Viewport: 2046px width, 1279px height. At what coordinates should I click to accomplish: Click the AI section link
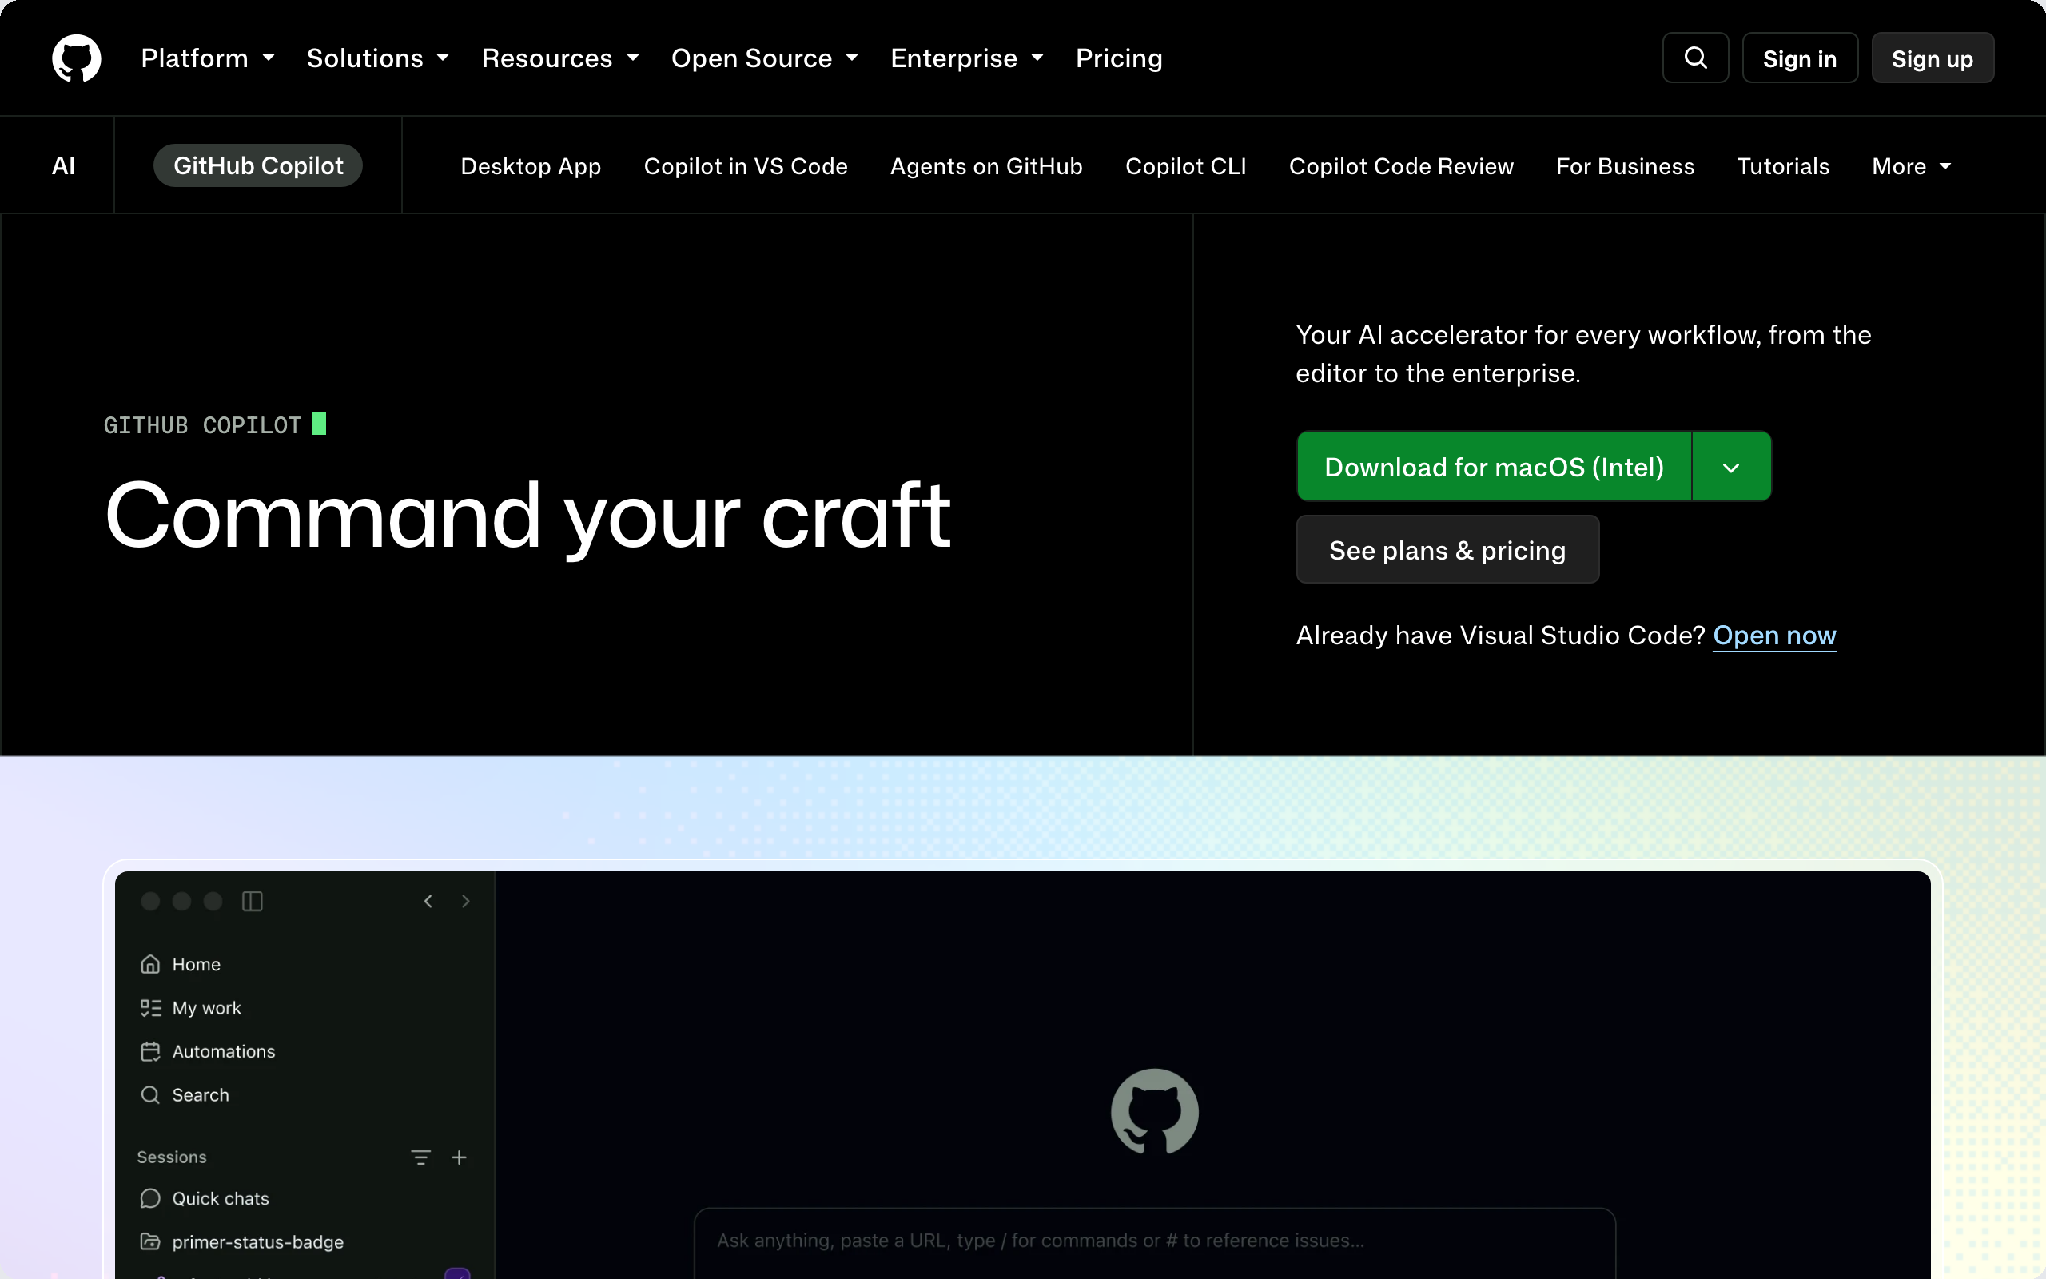[x=63, y=166]
